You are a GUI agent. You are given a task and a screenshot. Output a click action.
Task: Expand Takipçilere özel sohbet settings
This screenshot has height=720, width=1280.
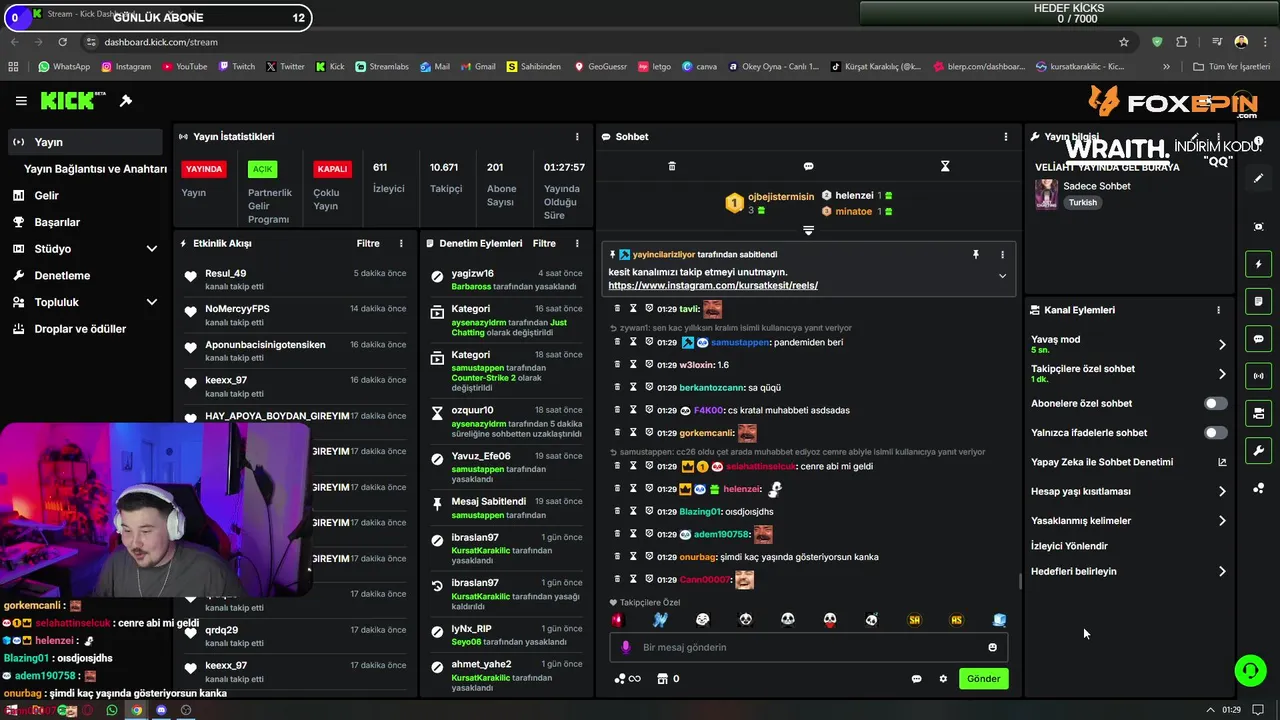coord(1221,374)
